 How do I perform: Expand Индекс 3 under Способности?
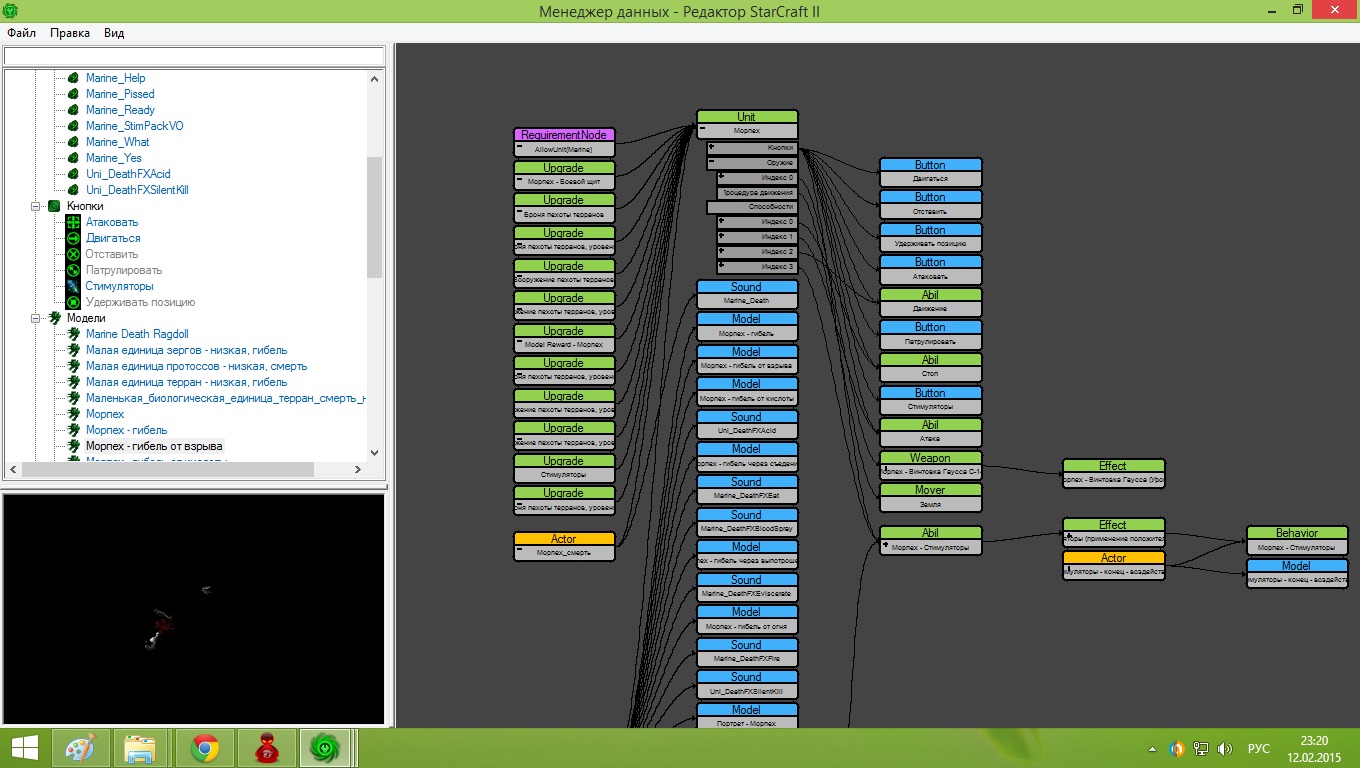(722, 266)
